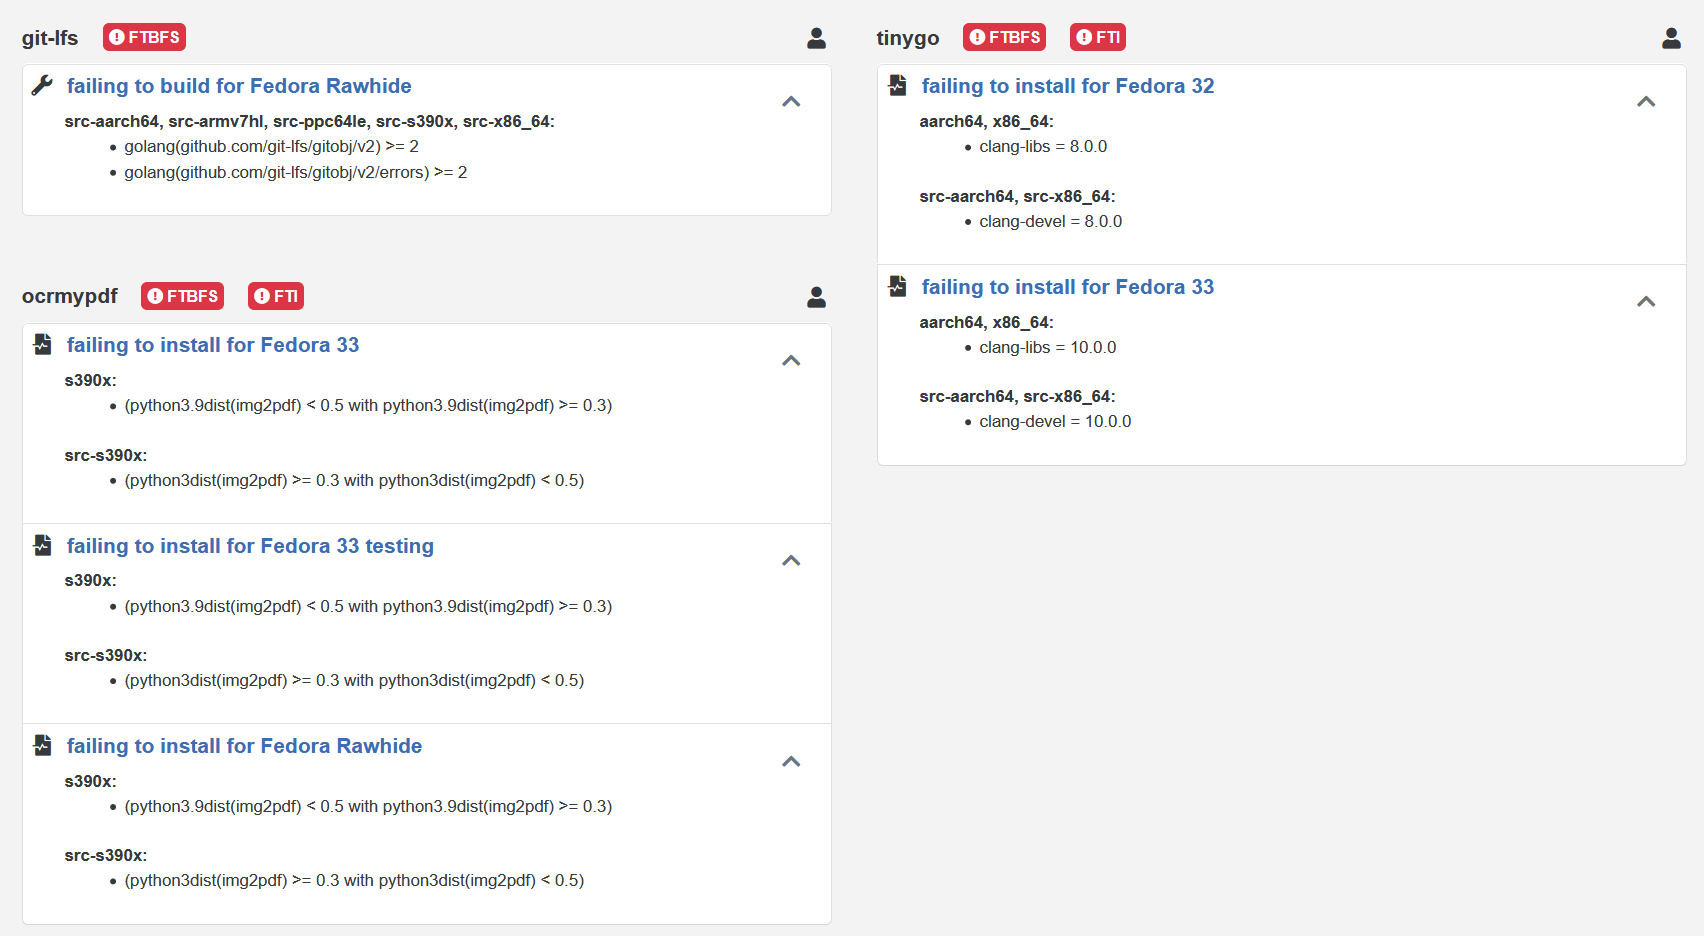Click s390x label under Fedora 33 testing
Image resolution: width=1704 pixels, height=936 pixels.
[91, 580]
